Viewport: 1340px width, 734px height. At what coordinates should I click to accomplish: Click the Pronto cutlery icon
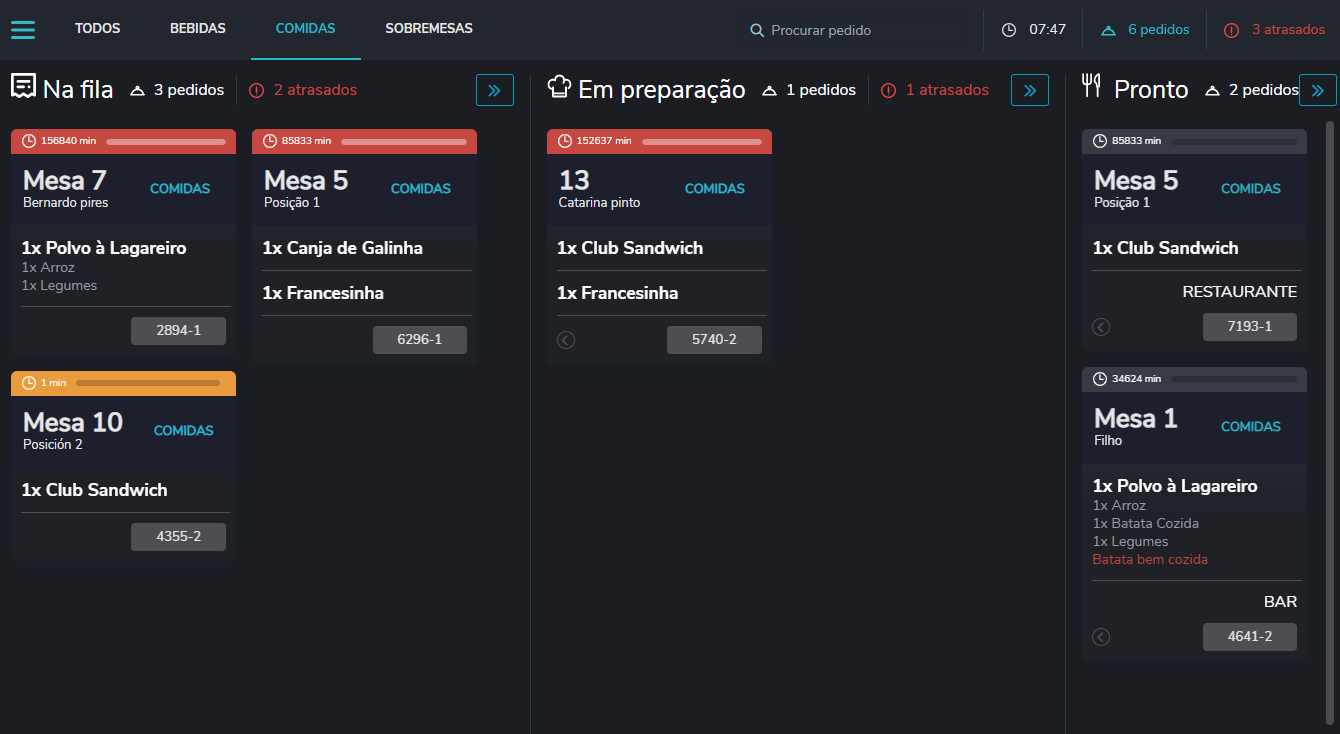[1092, 88]
